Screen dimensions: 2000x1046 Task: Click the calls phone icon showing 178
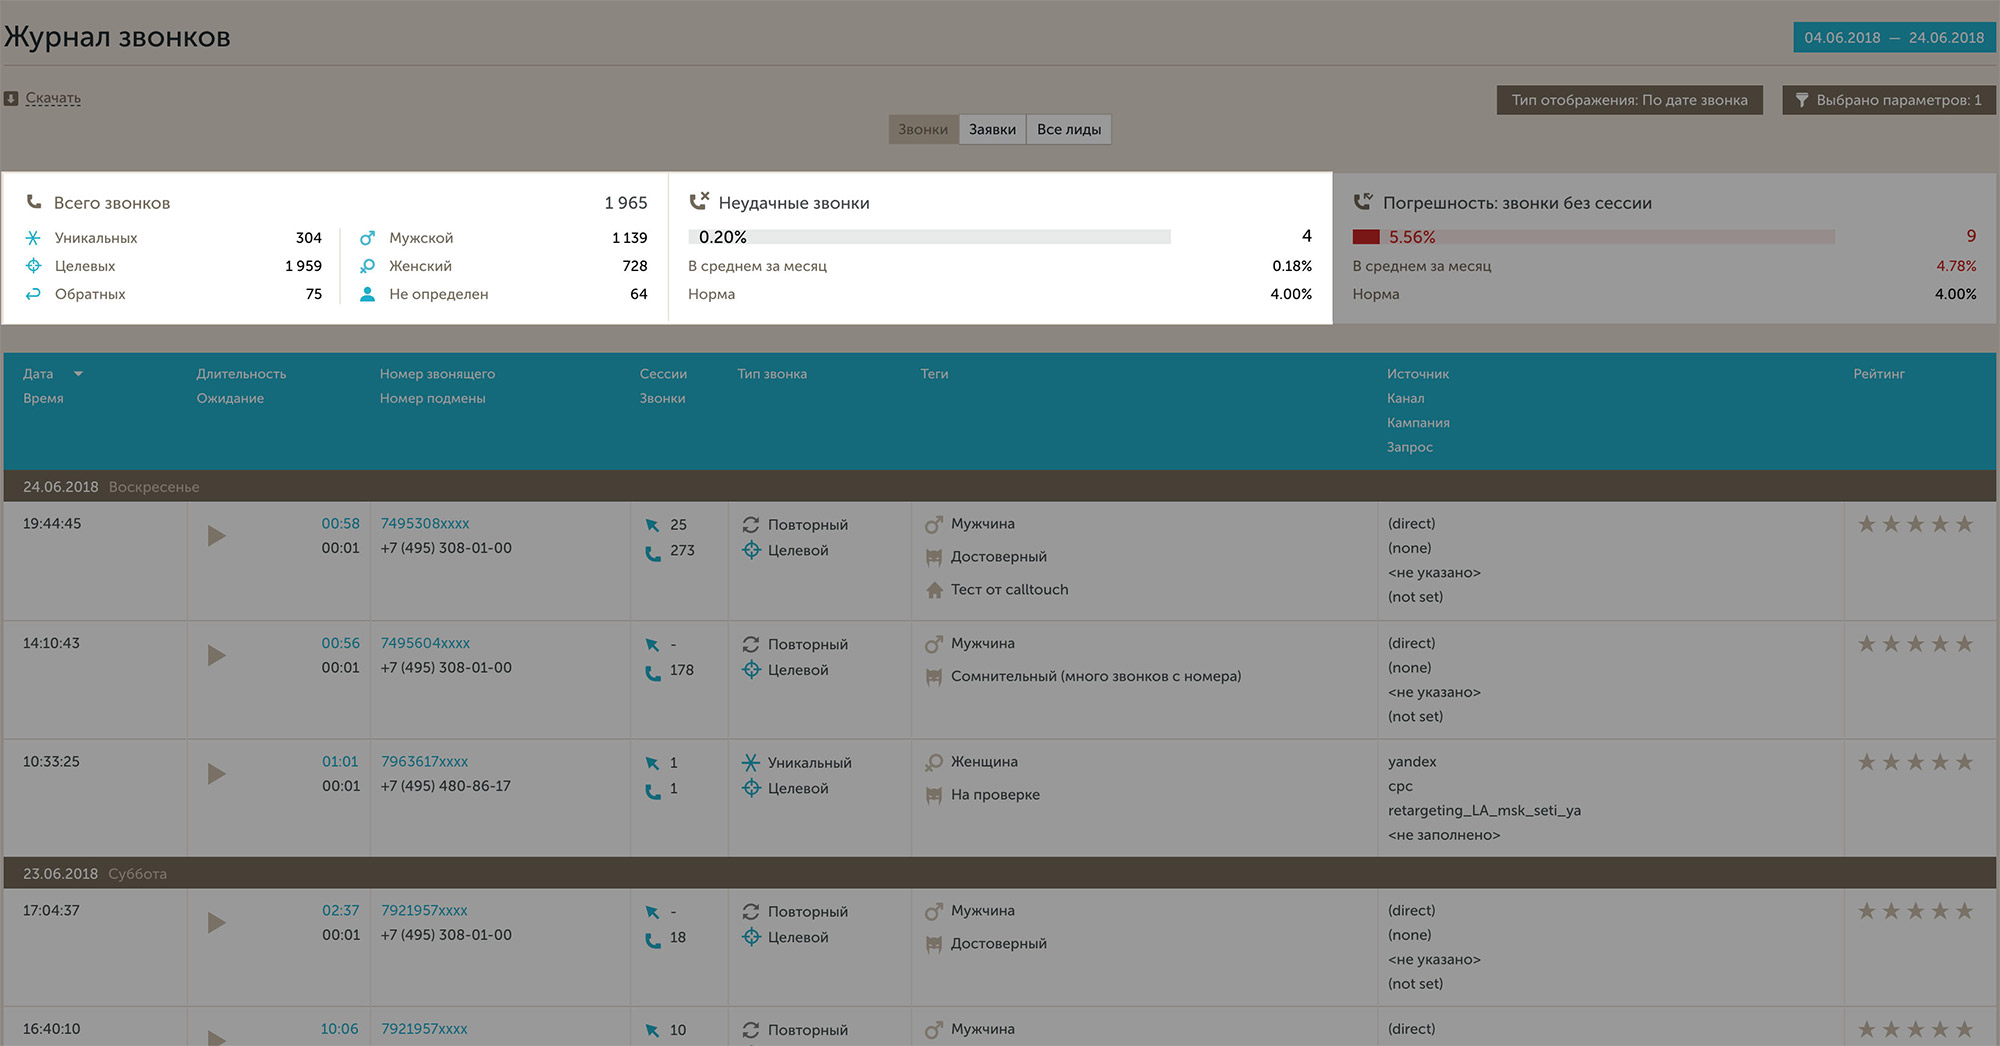[653, 672]
